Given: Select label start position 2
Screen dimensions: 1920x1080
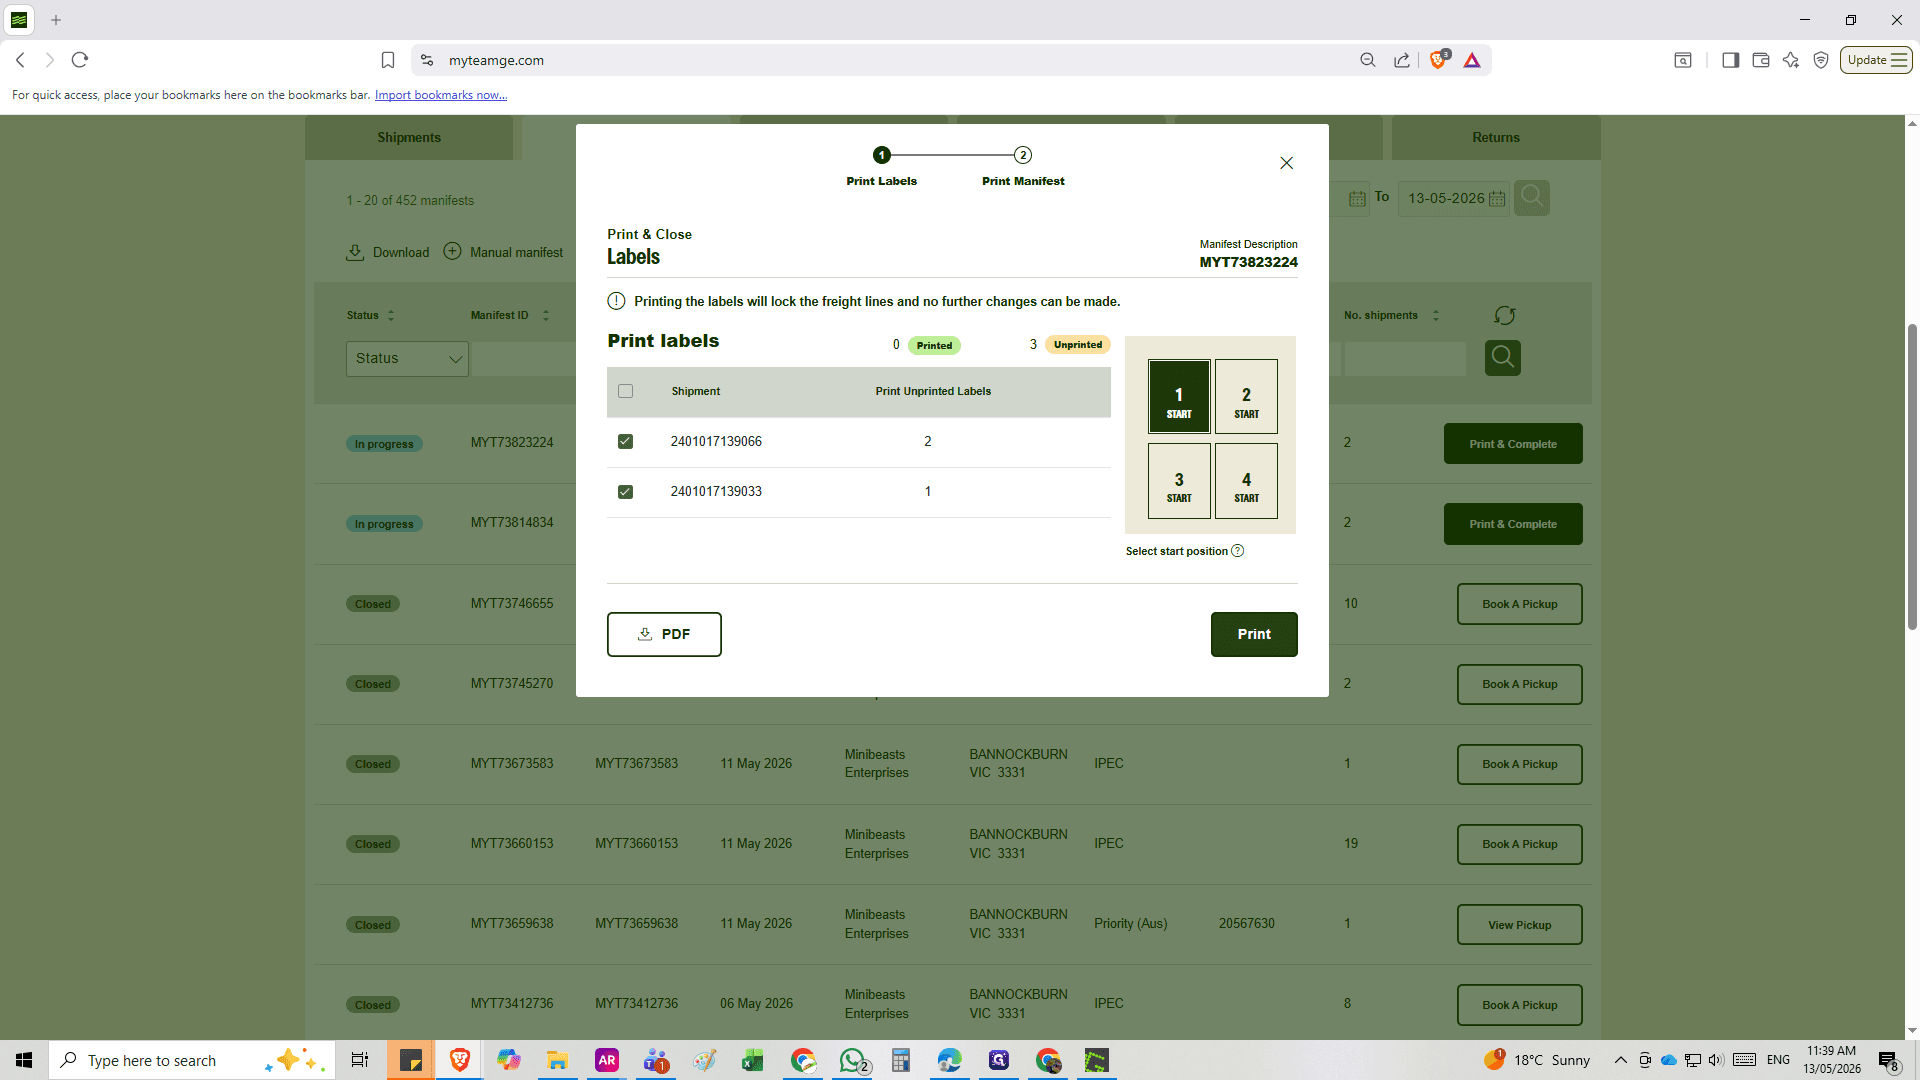Looking at the screenshot, I should (1246, 396).
